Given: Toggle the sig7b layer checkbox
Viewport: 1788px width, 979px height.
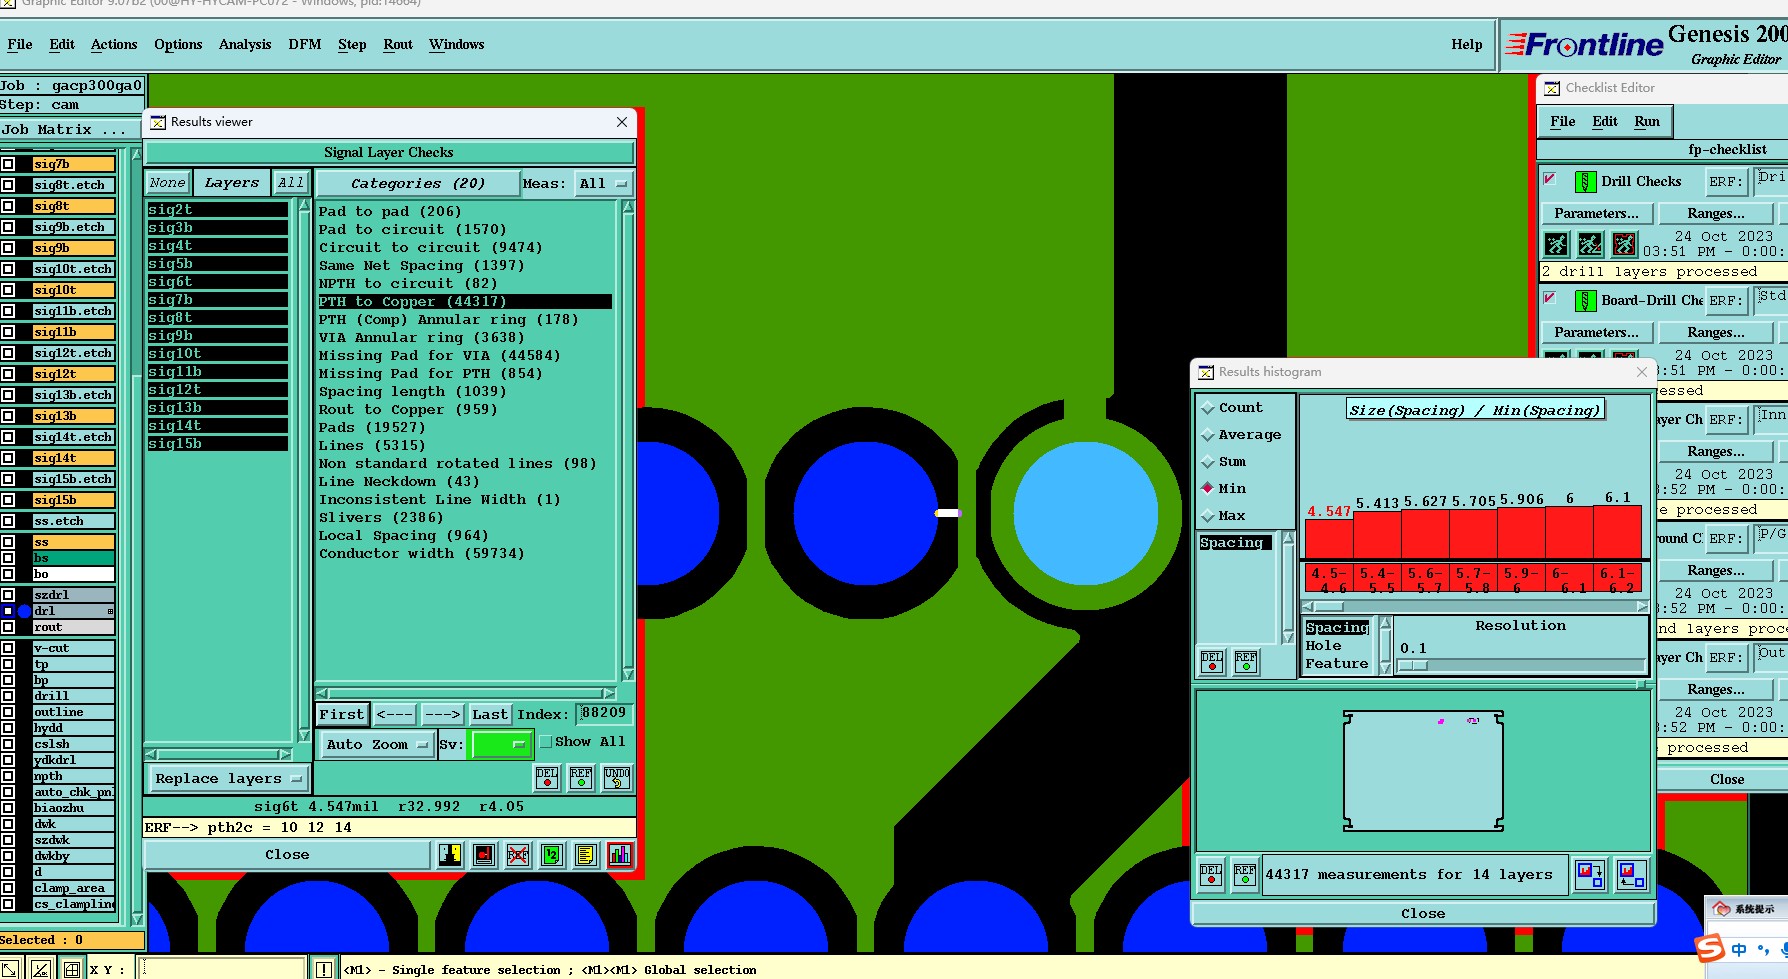Looking at the screenshot, I should (x=8, y=164).
